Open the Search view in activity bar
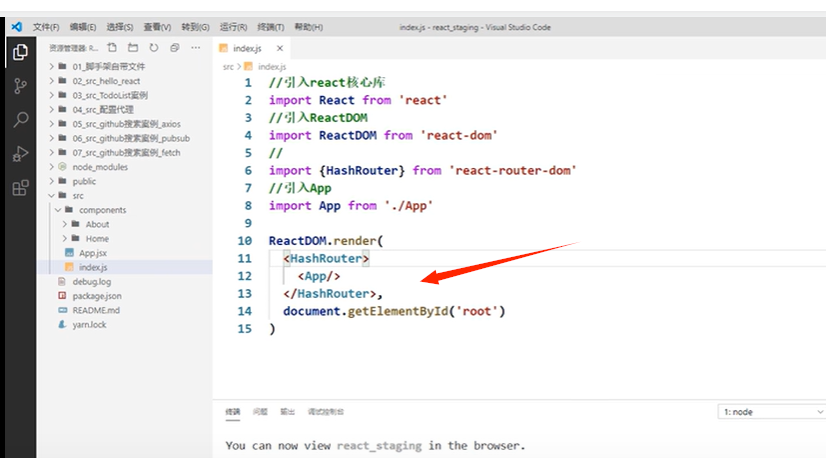This screenshot has width=826, height=458. pos(21,120)
